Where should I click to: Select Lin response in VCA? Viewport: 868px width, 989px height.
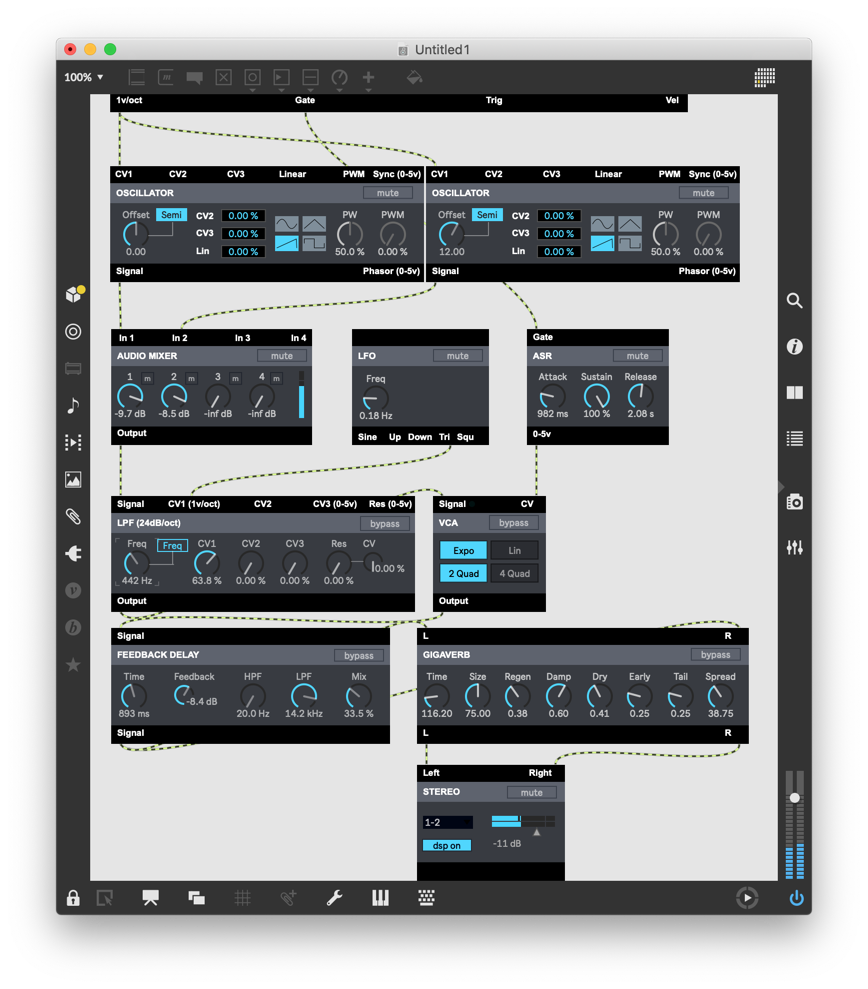pos(515,551)
